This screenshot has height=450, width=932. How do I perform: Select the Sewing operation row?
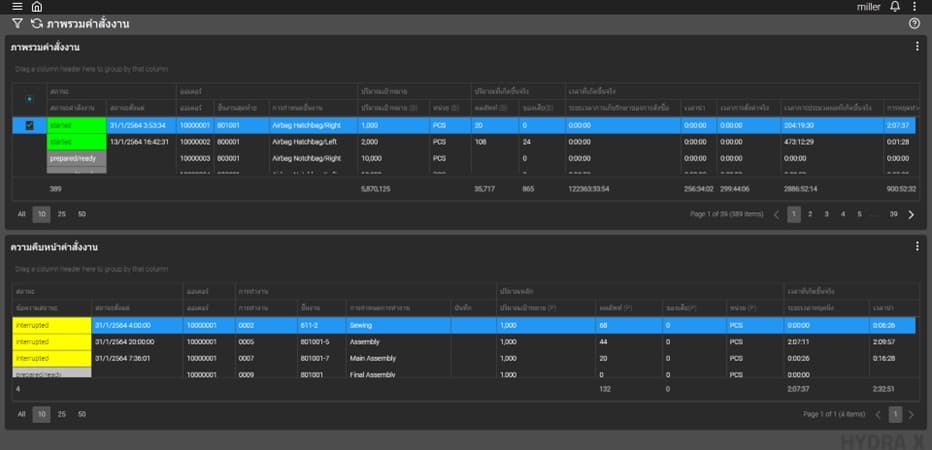click(x=466, y=325)
